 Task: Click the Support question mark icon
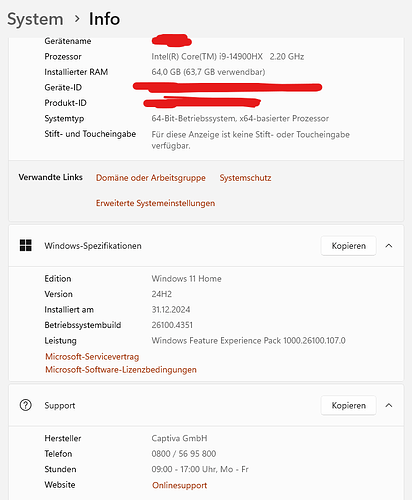(26, 405)
